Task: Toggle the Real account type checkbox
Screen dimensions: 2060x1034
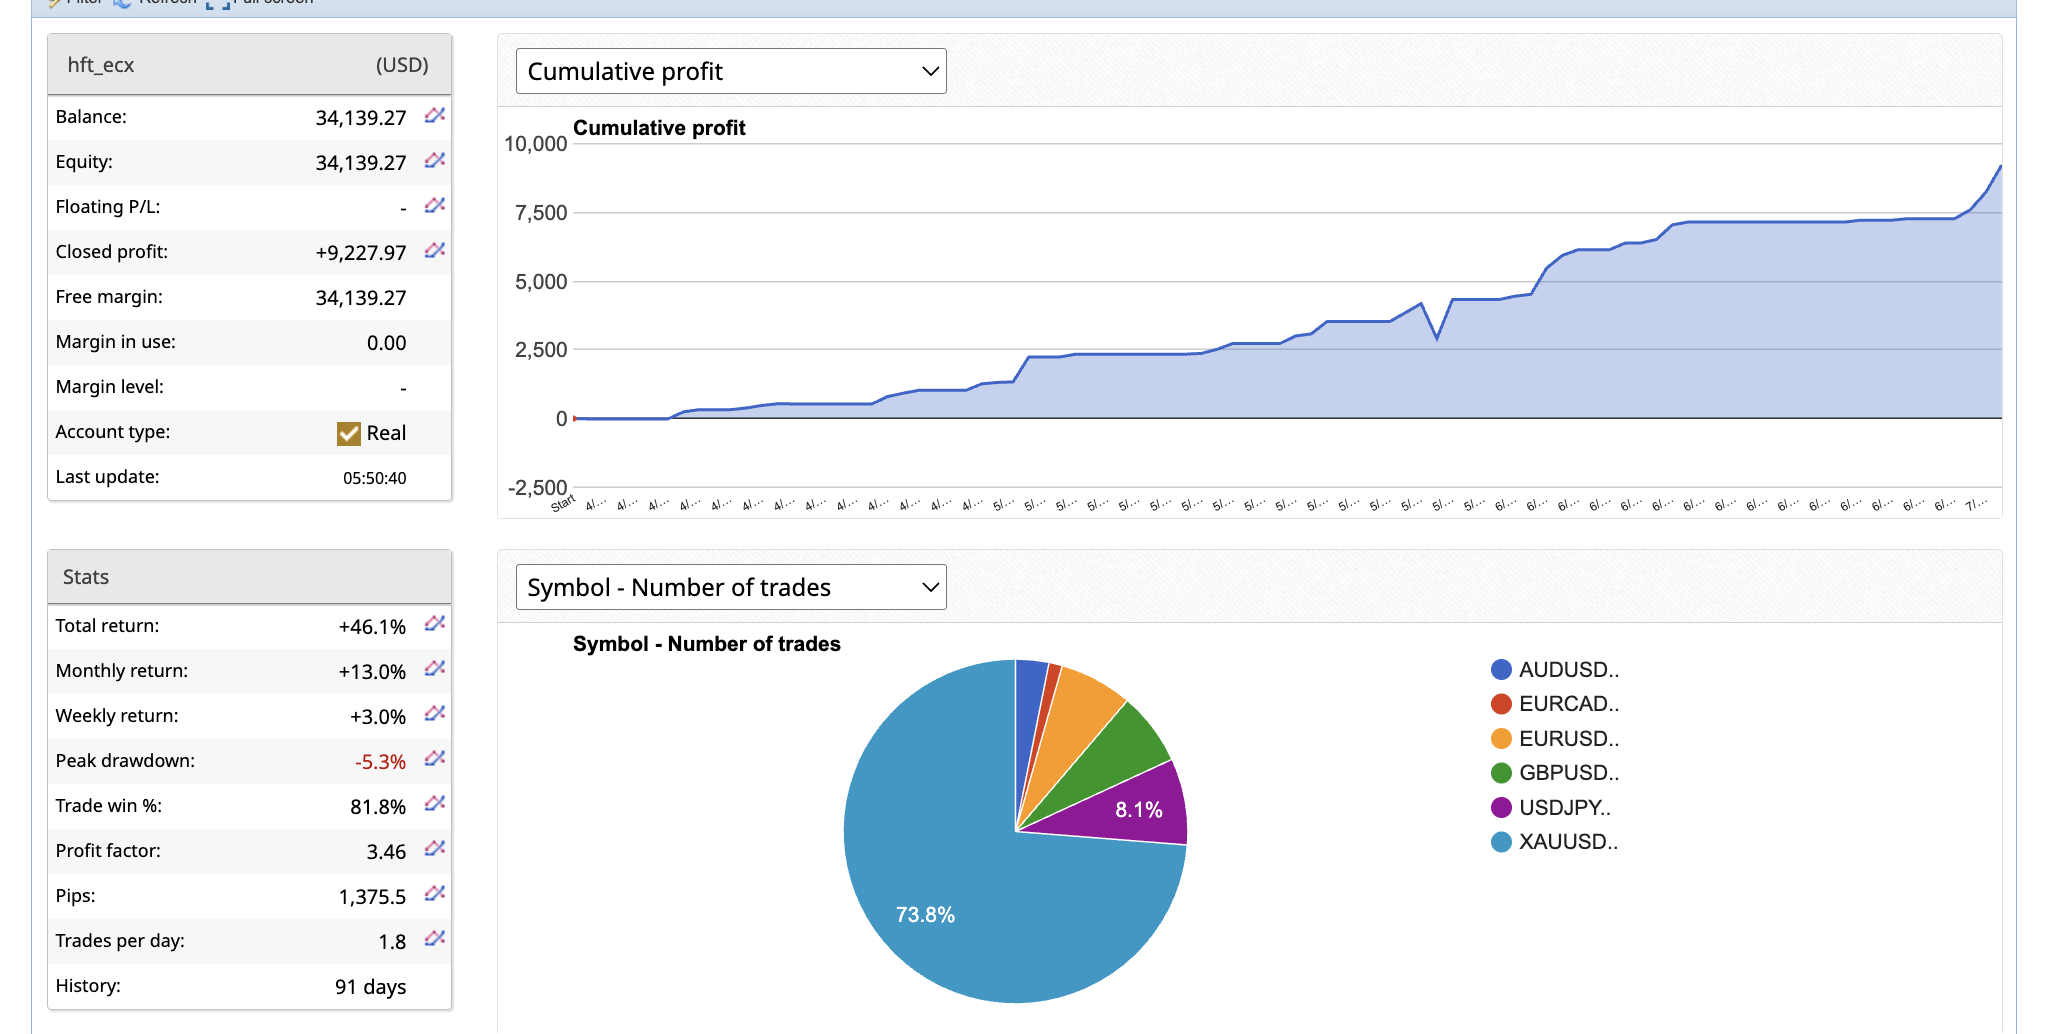Action: click(x=349, y=433)
